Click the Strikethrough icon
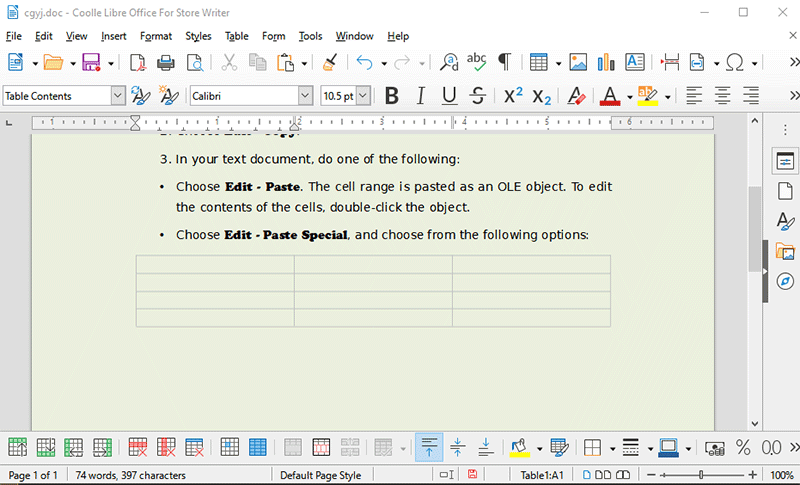This screenshot has height=485, width=800. (478, 96)
